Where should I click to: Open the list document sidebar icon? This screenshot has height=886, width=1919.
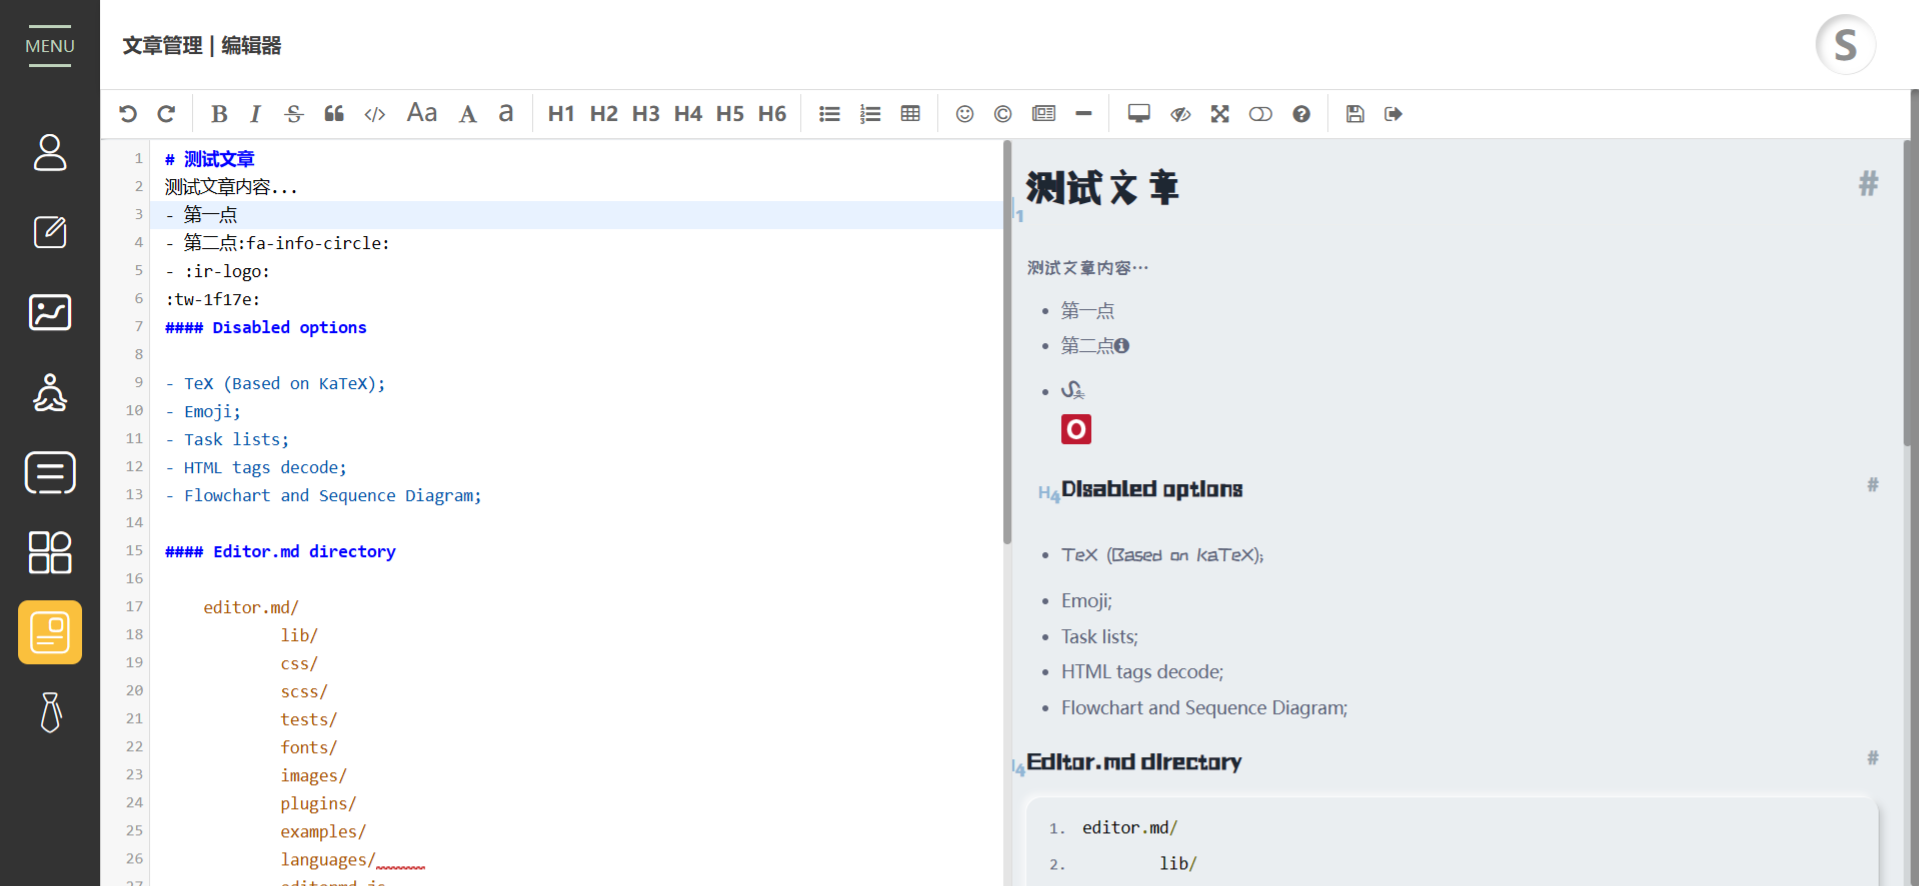50,472
